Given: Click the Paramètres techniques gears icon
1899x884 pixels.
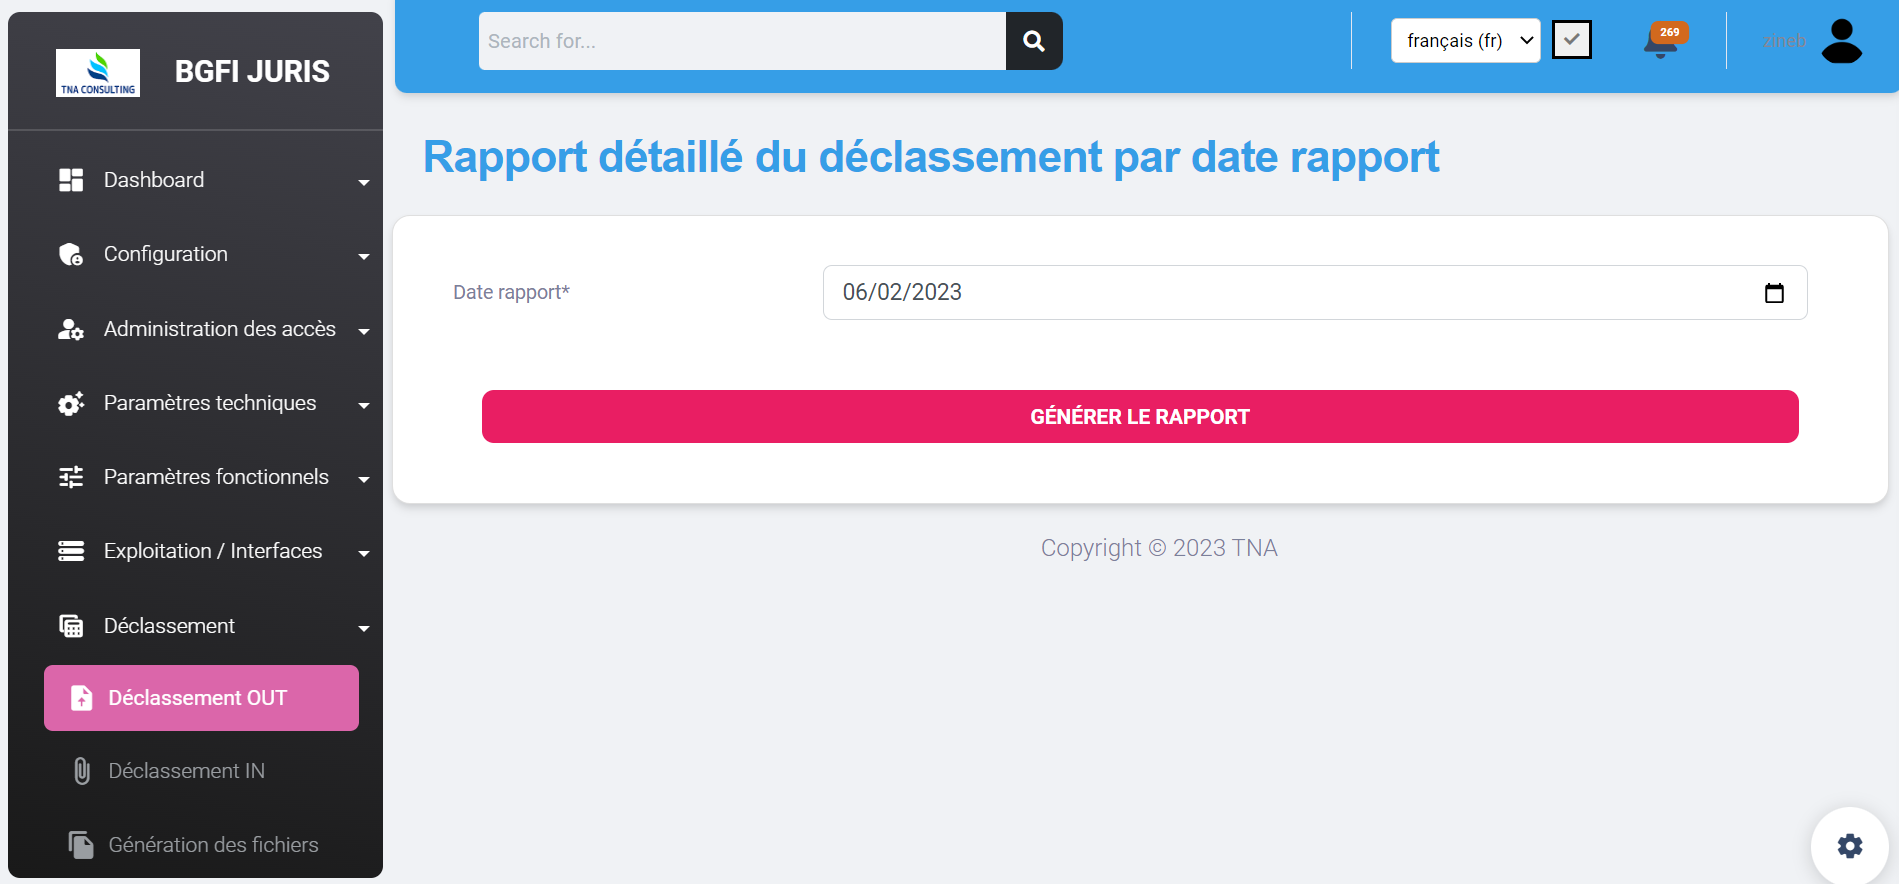Looking at the screenshot, I should [71, 404].
